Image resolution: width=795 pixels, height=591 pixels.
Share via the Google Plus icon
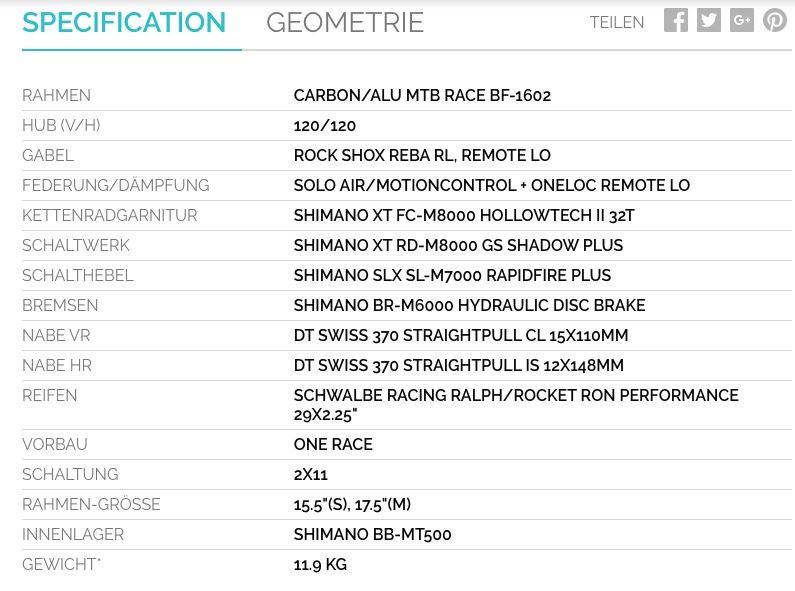click(742, 20)
